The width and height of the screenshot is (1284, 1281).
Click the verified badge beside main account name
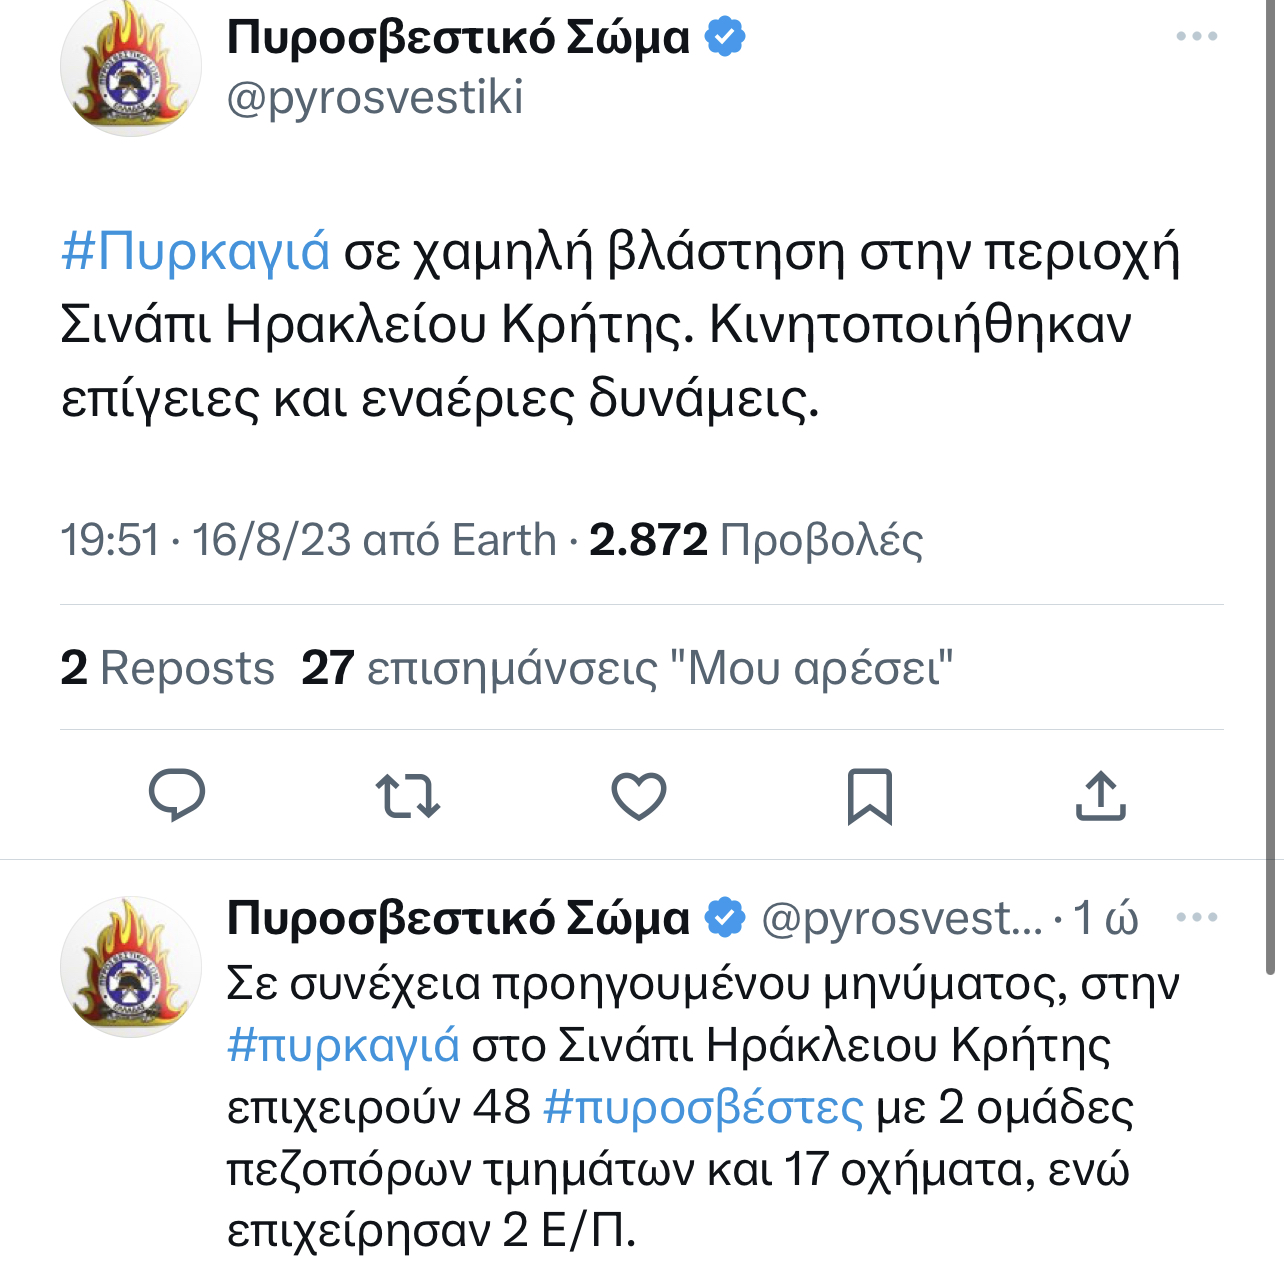[725, 37]
